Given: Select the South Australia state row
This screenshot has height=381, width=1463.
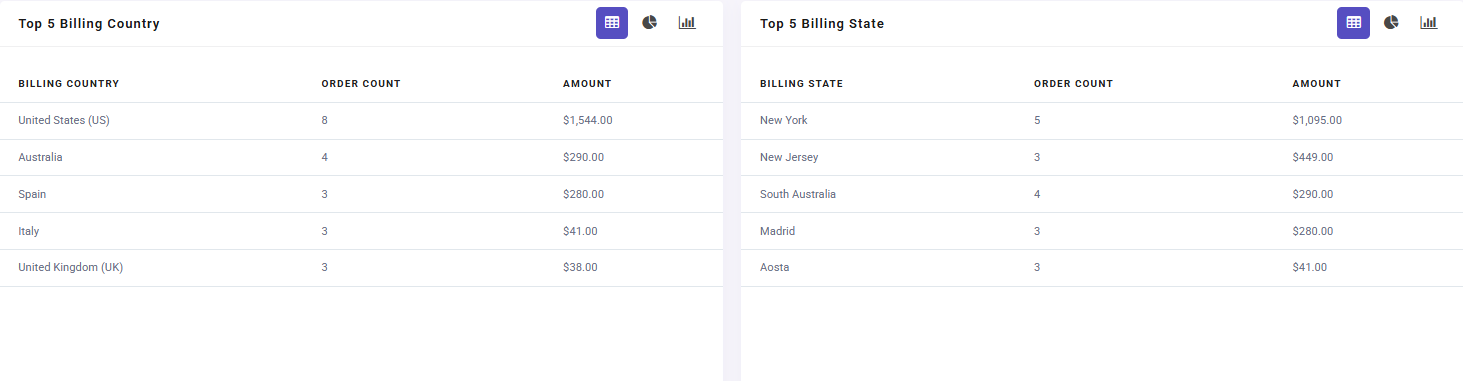Looking at the screenshot, I should (x=1102, y=195).
